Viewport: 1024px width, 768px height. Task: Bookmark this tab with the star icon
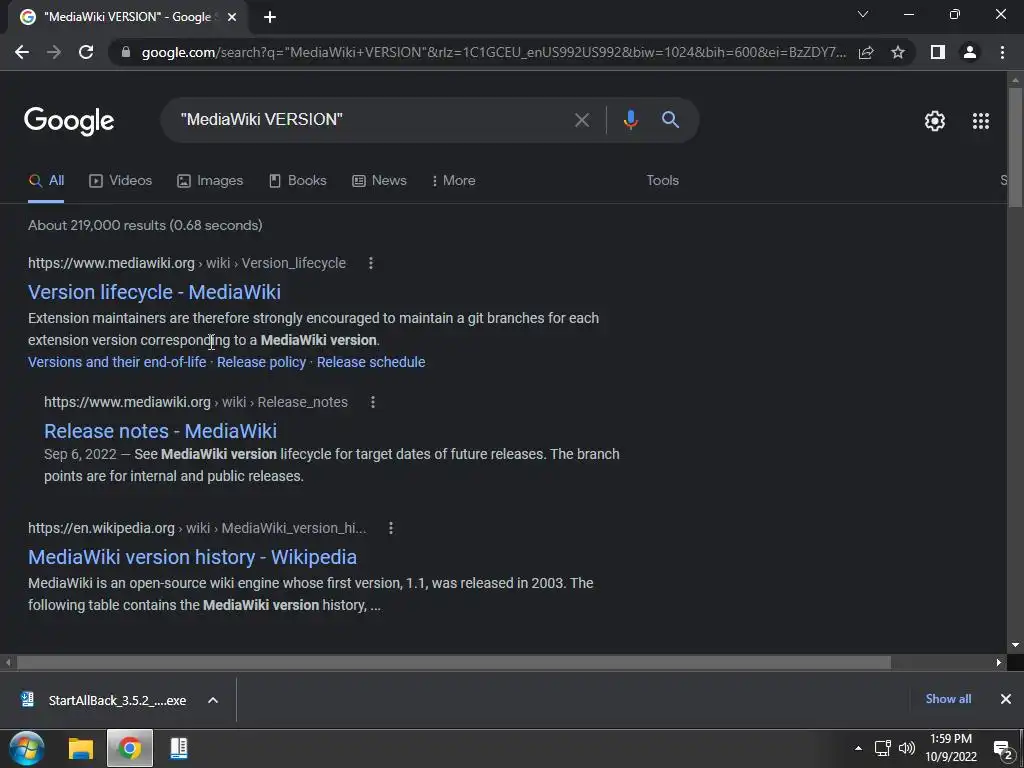point(898,52)
